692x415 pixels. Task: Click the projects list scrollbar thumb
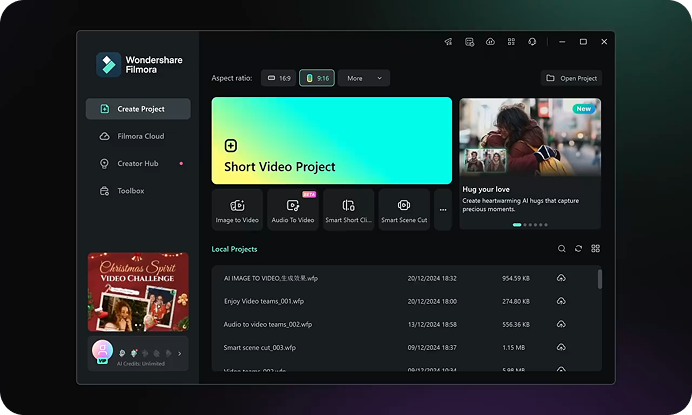(x=600, y=279)
